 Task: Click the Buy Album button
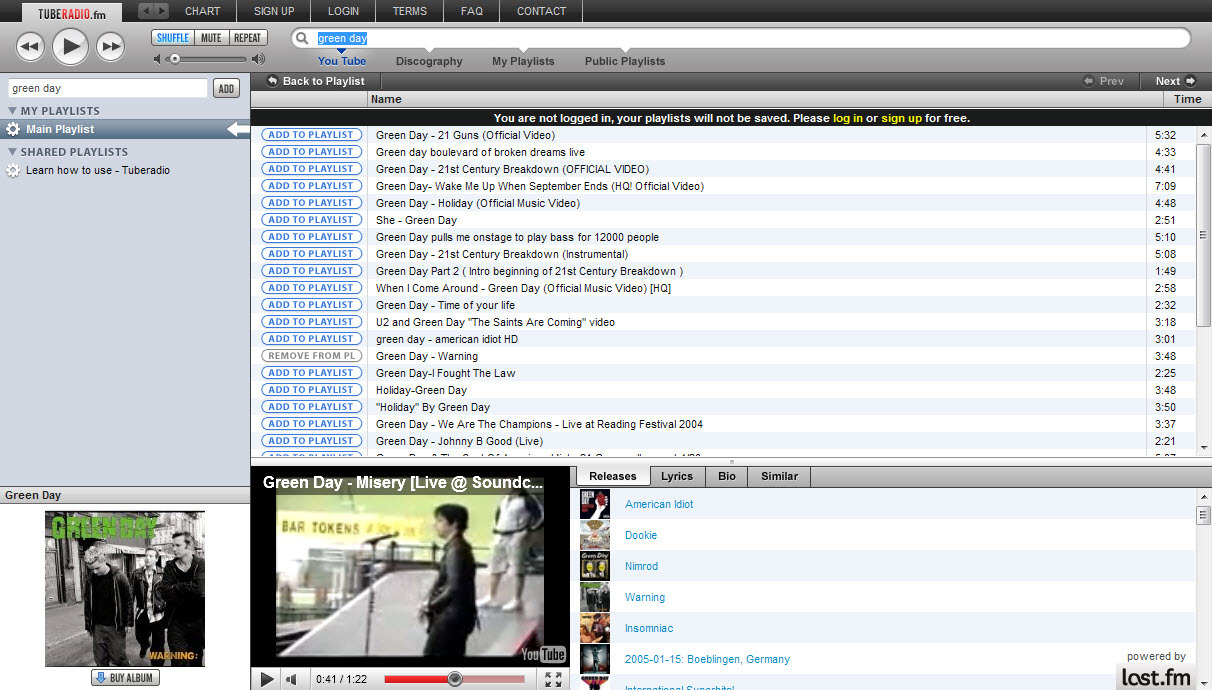pyautogui.click(x=125, y=678)
